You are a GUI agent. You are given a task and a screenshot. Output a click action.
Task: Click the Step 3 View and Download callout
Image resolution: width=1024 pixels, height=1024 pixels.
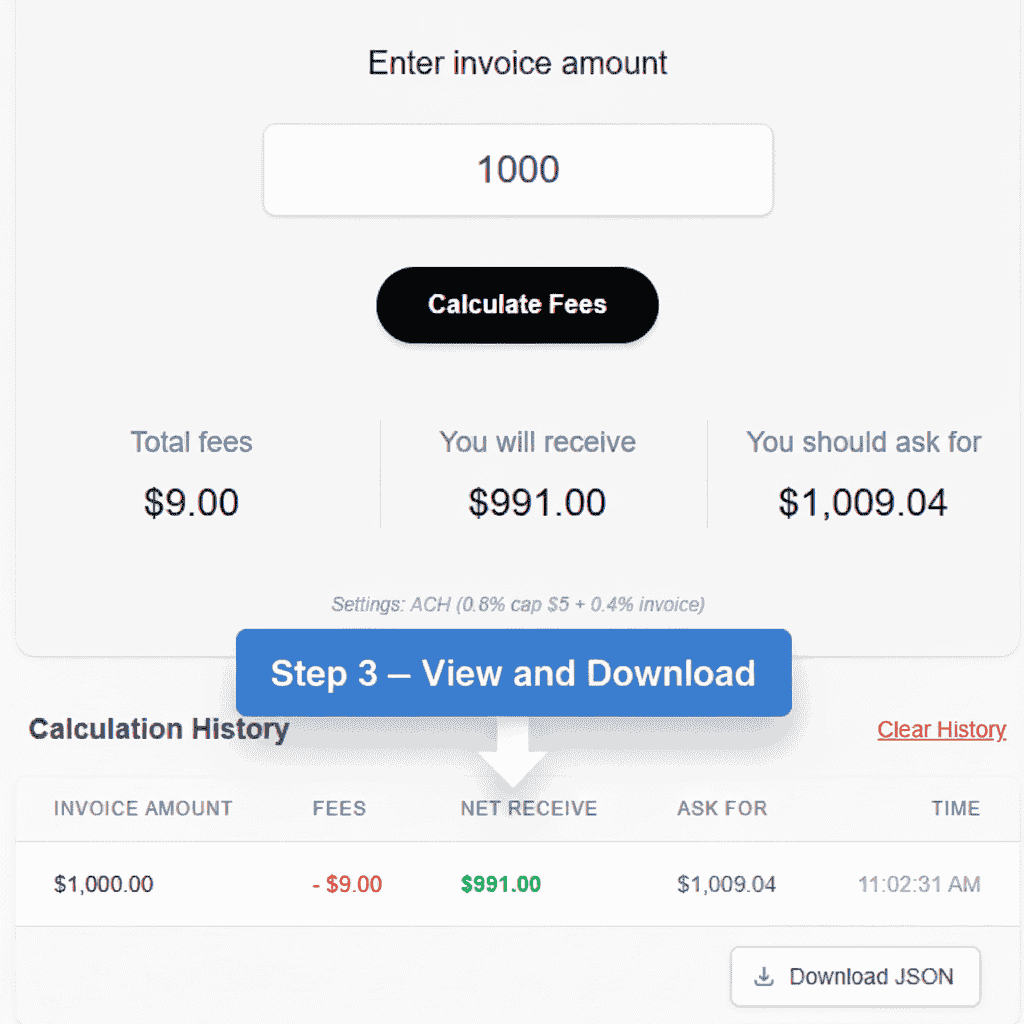pos(513,673)
